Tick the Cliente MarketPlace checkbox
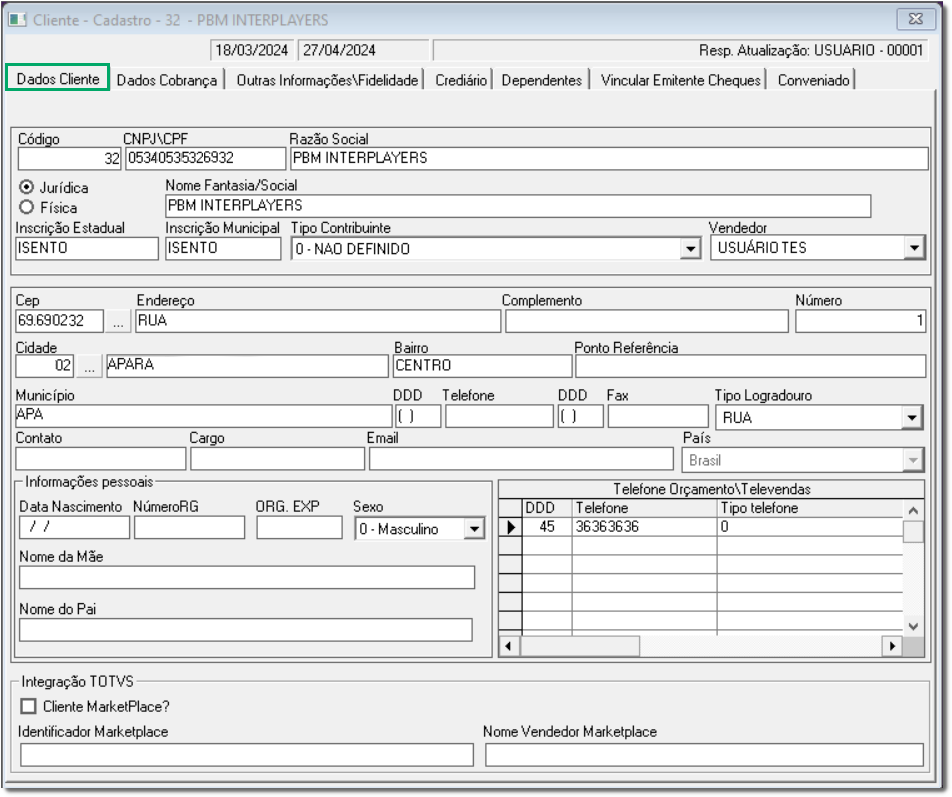This screenshot has width=952, height=797. [28, 706]
